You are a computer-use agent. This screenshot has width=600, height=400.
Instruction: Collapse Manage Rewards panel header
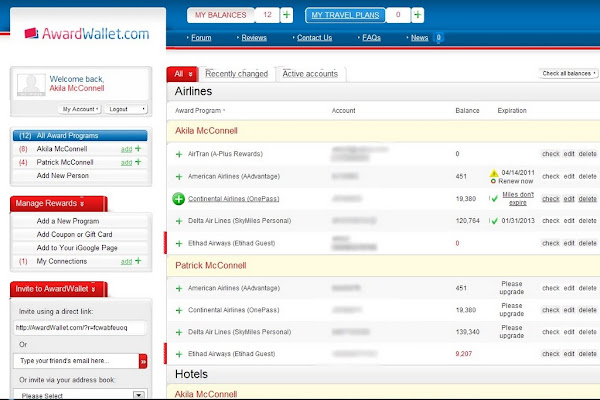point(59,203)
